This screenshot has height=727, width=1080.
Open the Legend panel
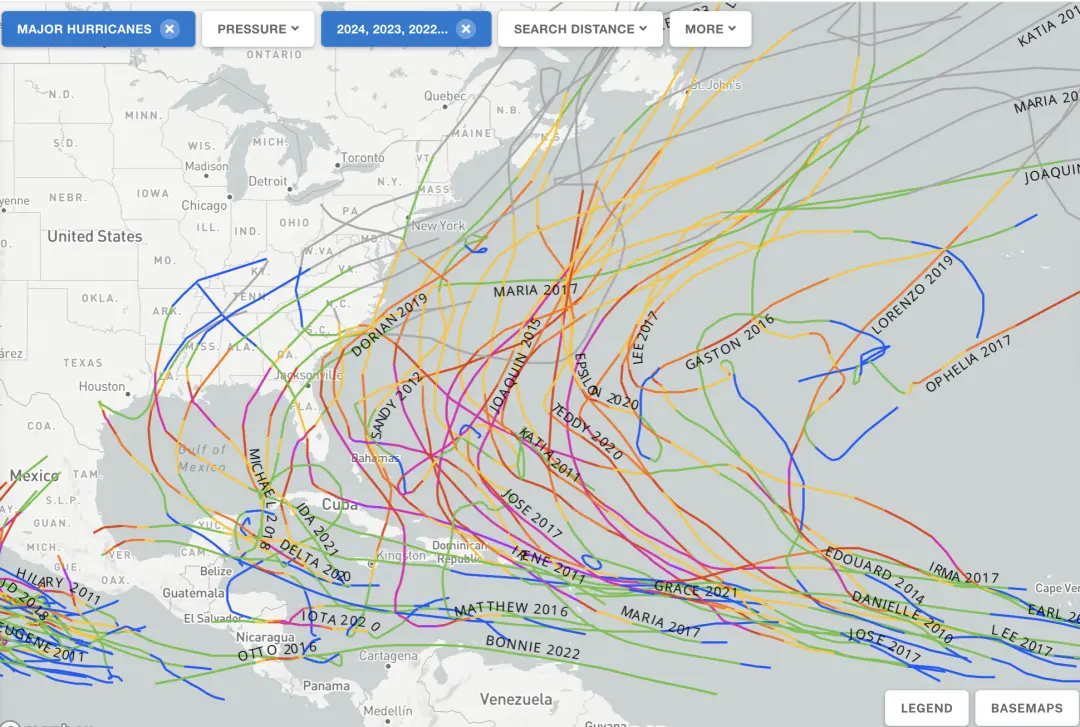[926, 708]
